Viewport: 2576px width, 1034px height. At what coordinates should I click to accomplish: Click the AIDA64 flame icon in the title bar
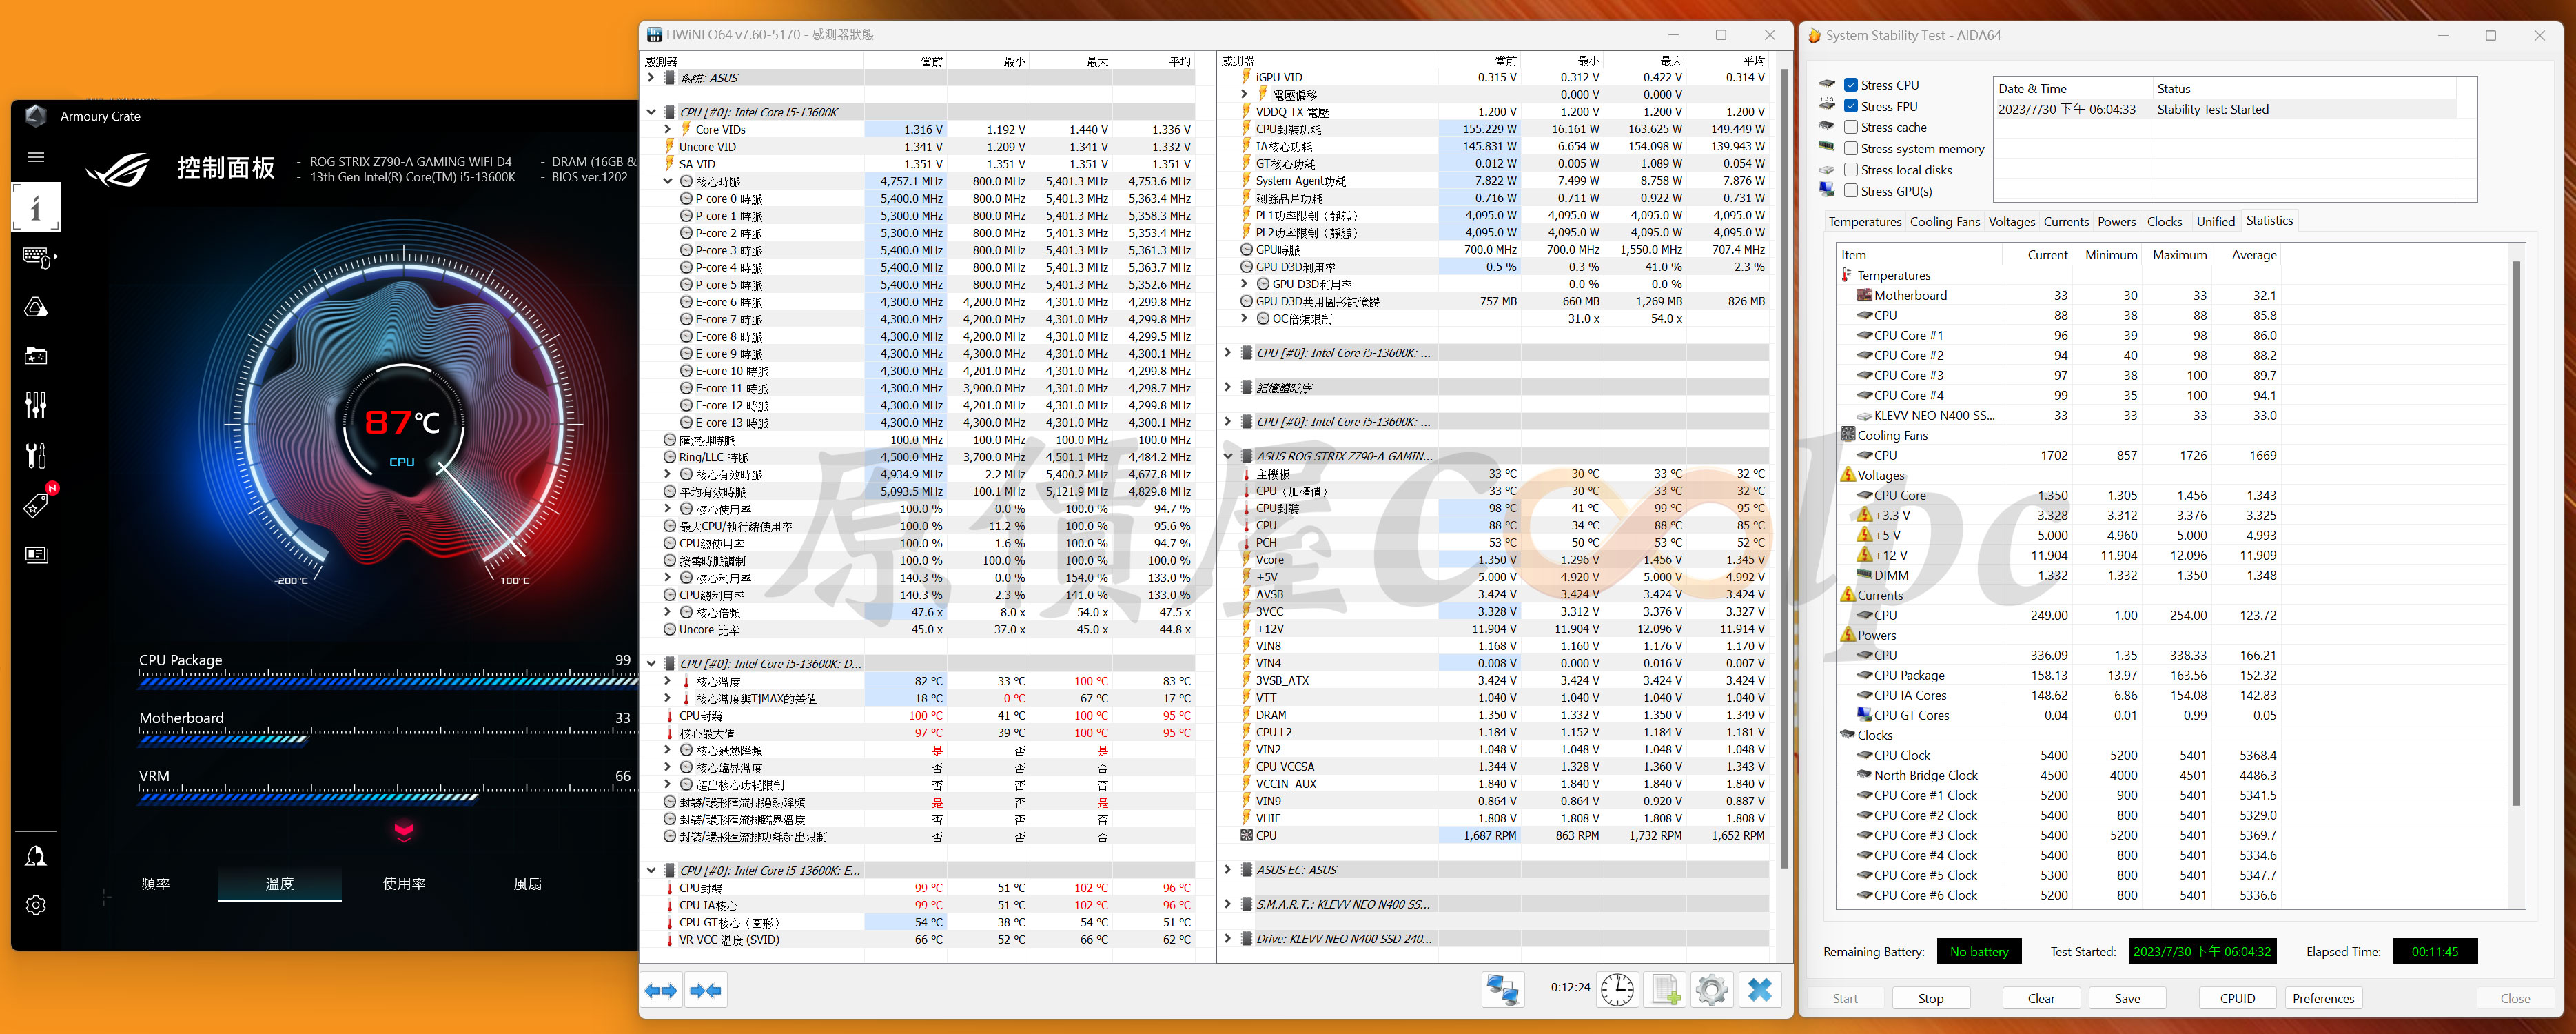[x=1814, y=35]
